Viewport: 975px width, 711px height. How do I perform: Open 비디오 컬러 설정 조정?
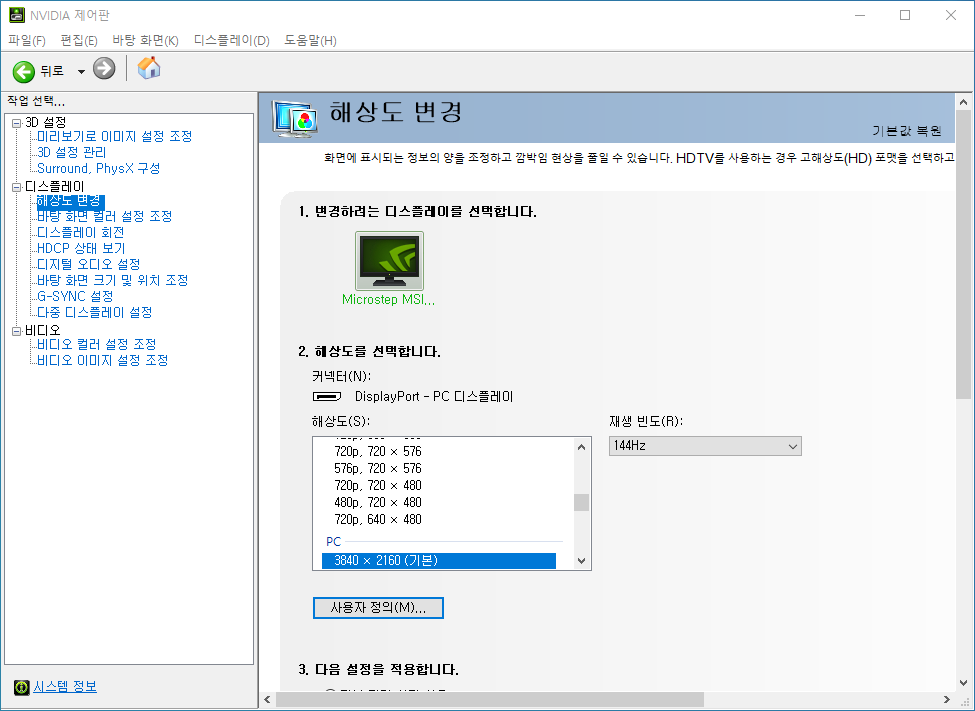(96, 345)
